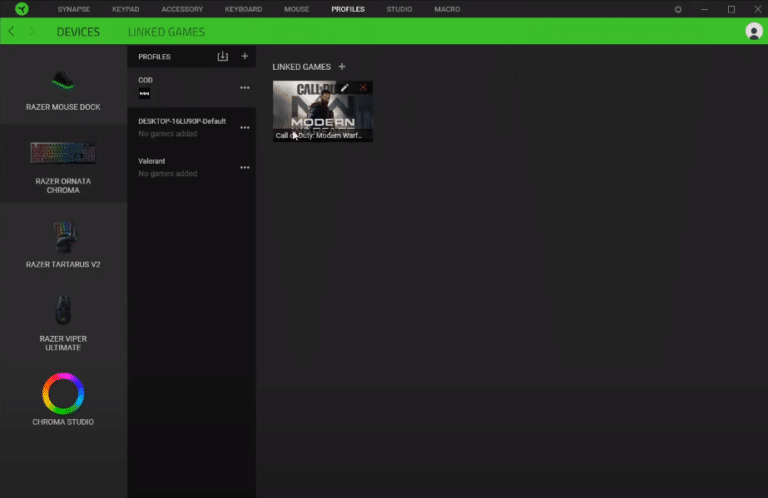Add a new profile with plus icon
Viewport: 768px width, 498px height.
pos(244,56)
